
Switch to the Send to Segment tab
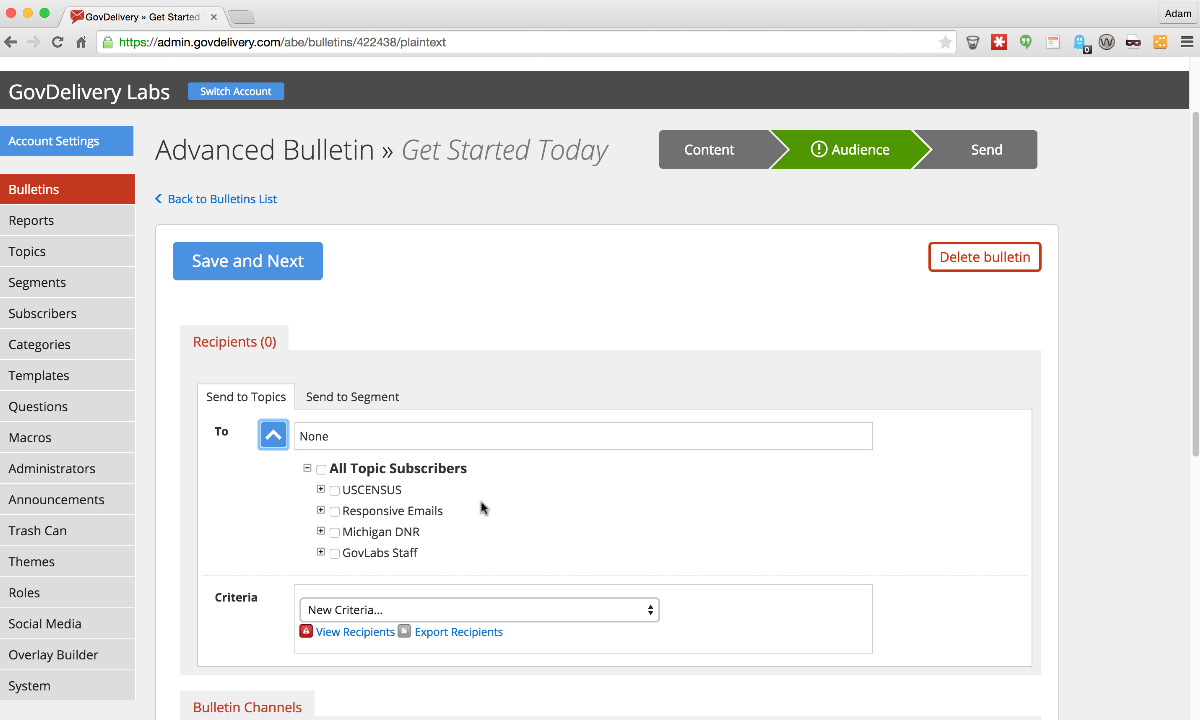pos(352,397)
